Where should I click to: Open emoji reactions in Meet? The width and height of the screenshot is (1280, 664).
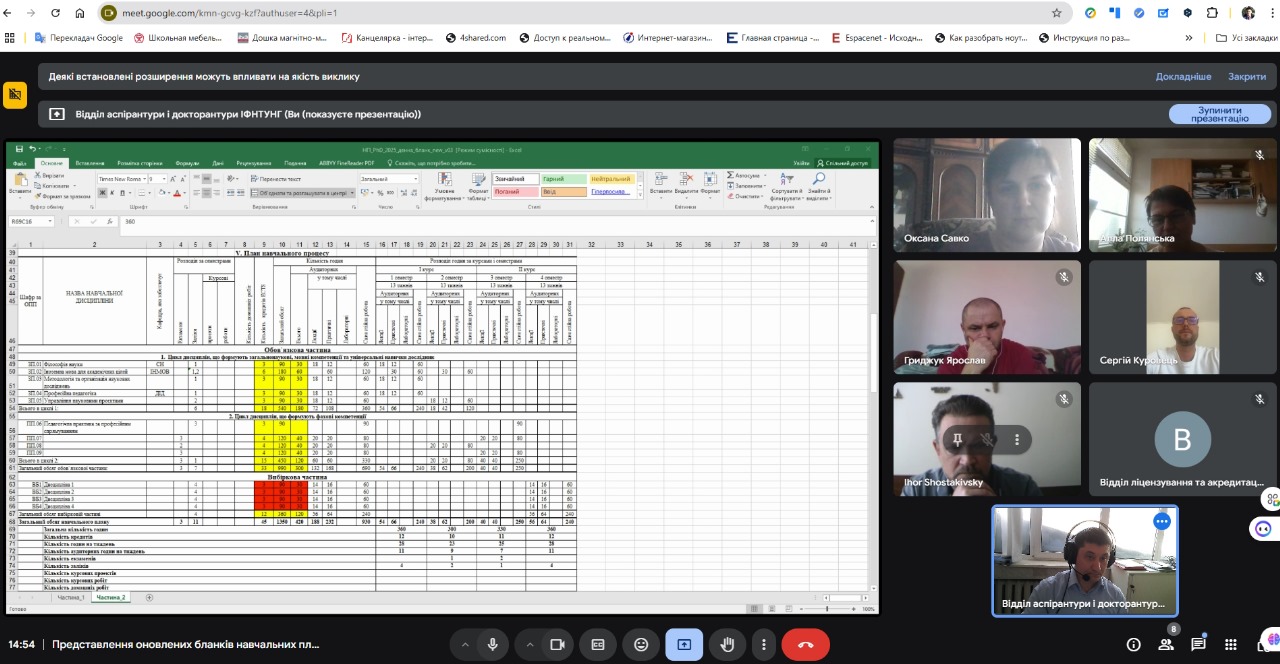pos(641,645)
